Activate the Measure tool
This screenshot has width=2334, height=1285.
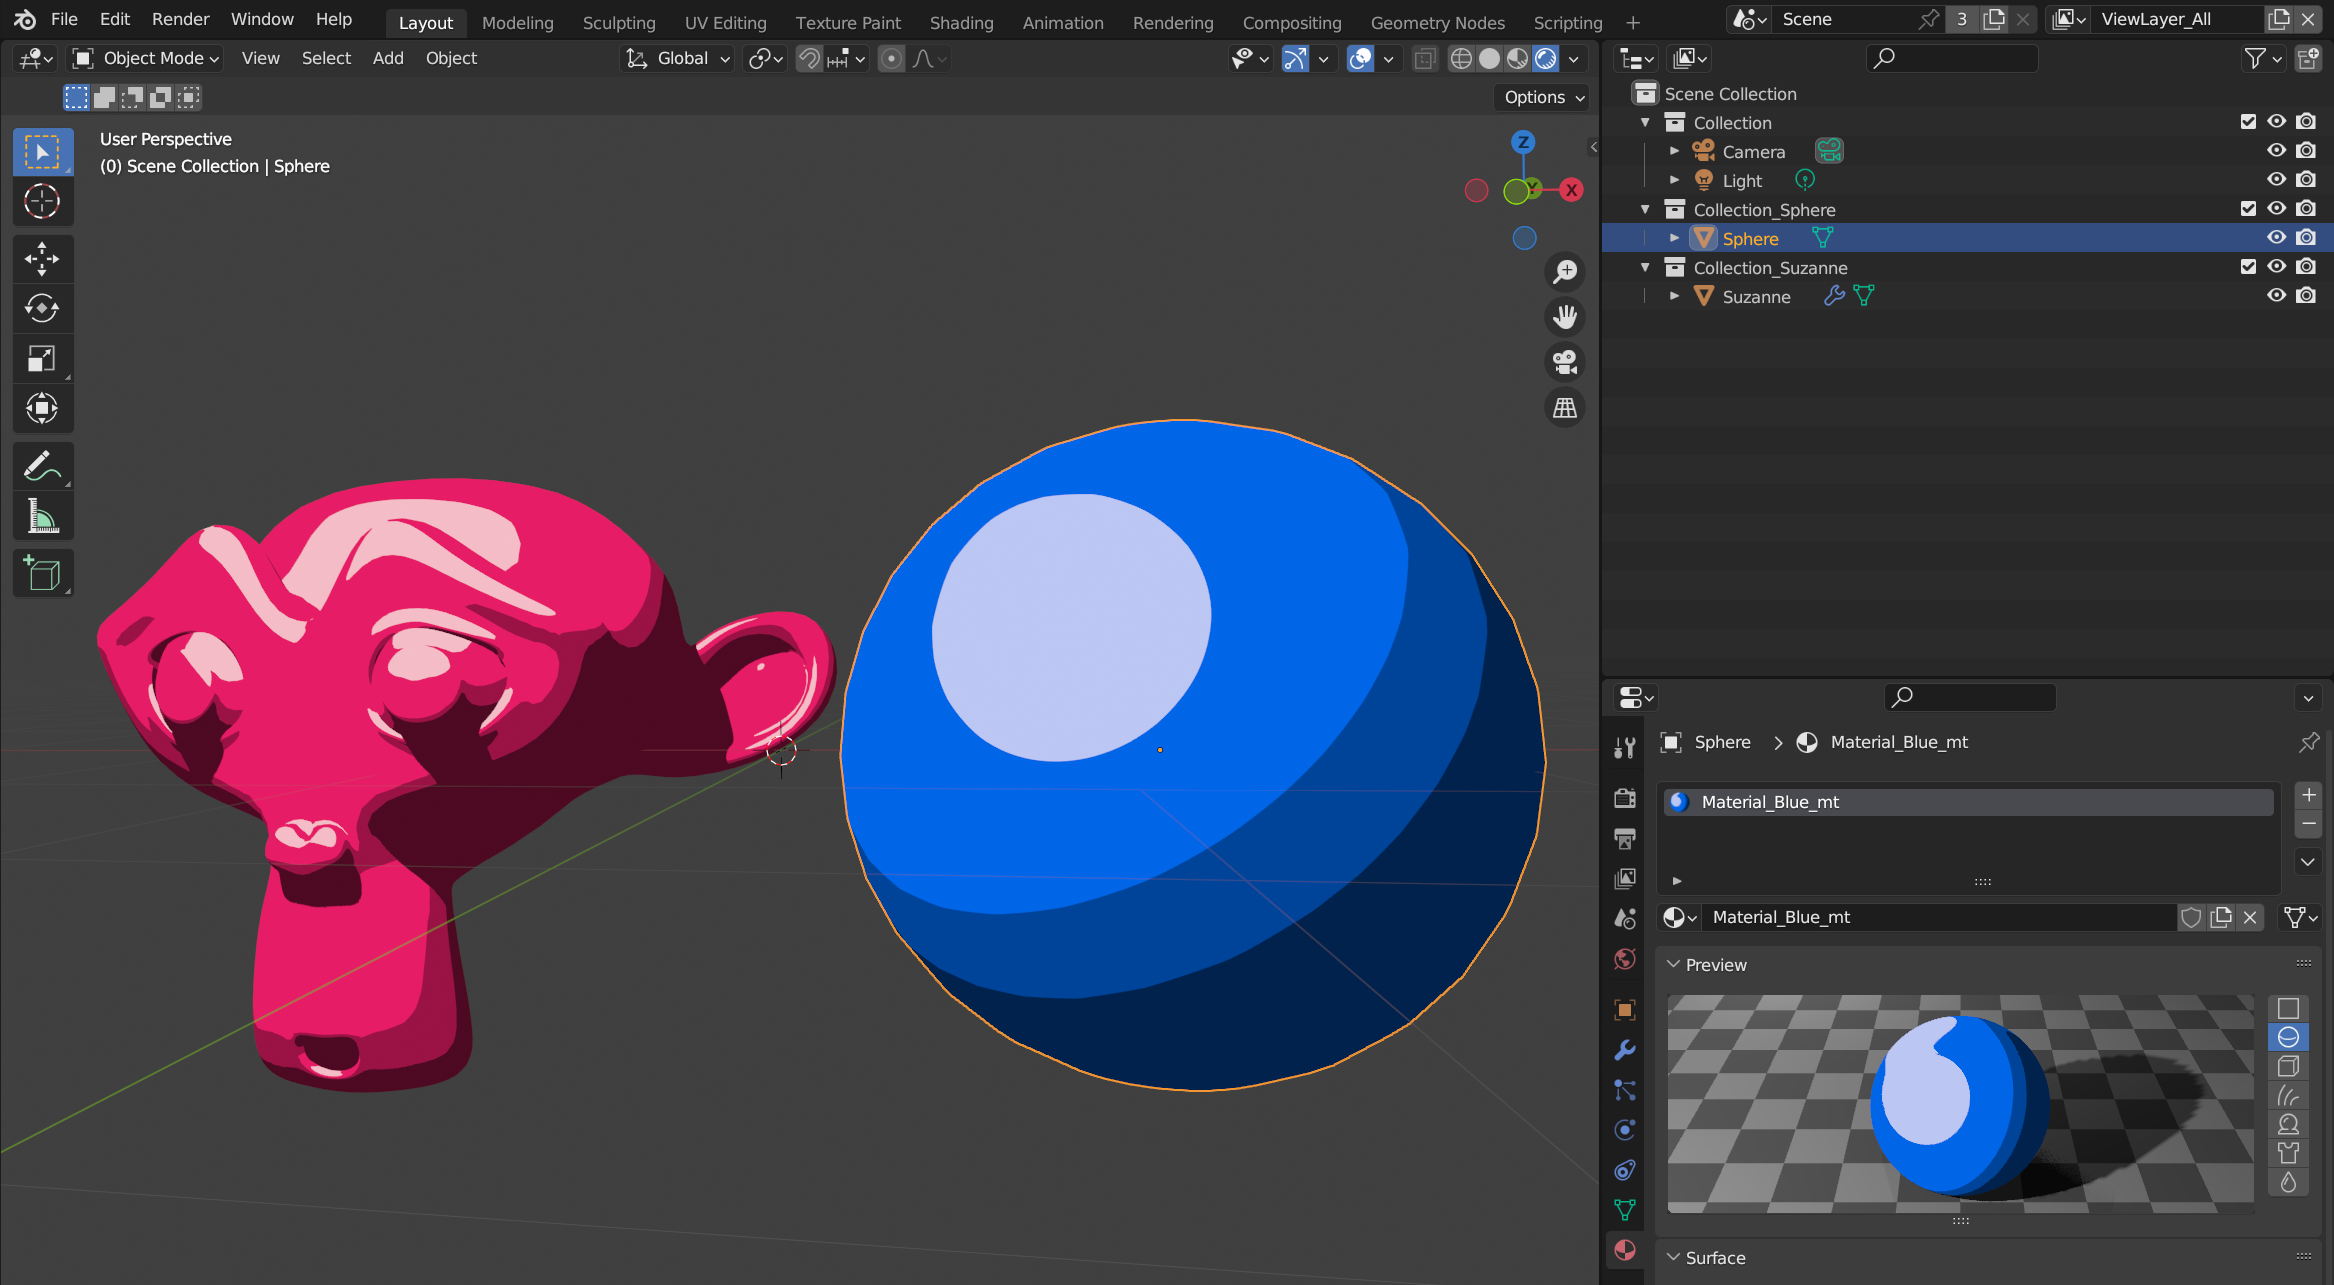[42, 515]
